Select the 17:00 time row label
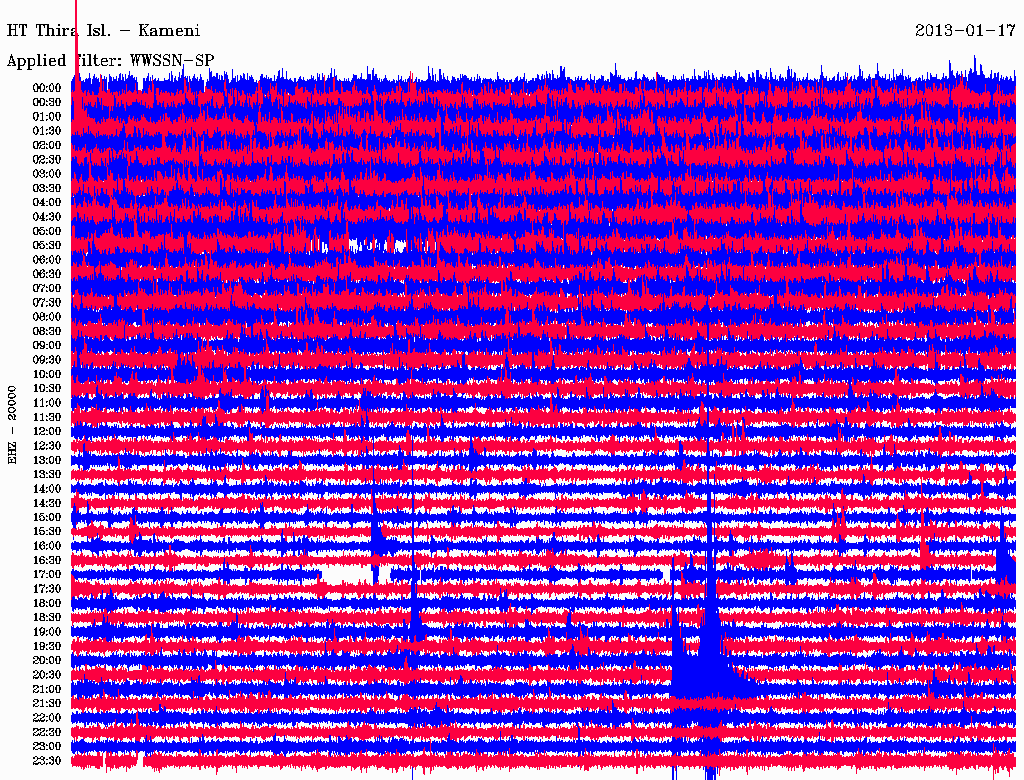The height and width of the screenshot is (780, 1024). [47, 574]
